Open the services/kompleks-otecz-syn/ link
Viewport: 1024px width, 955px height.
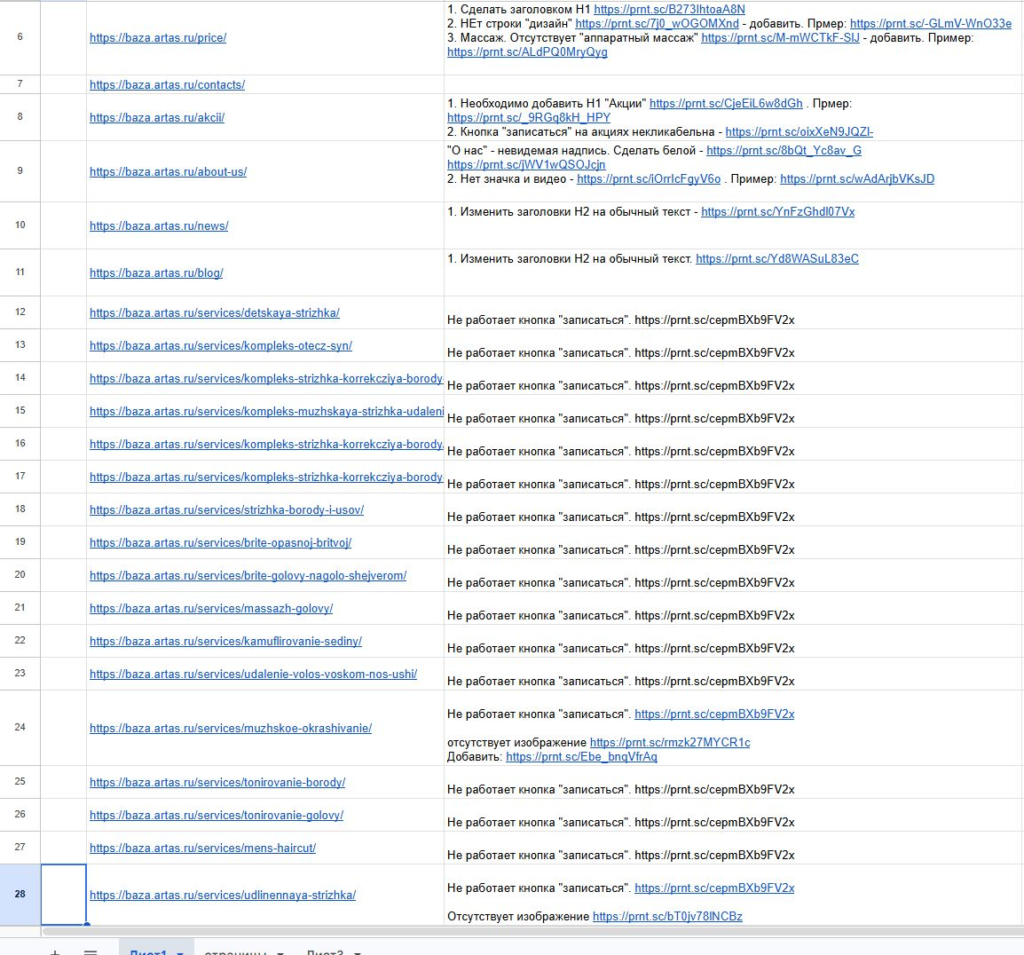point(221,346)
